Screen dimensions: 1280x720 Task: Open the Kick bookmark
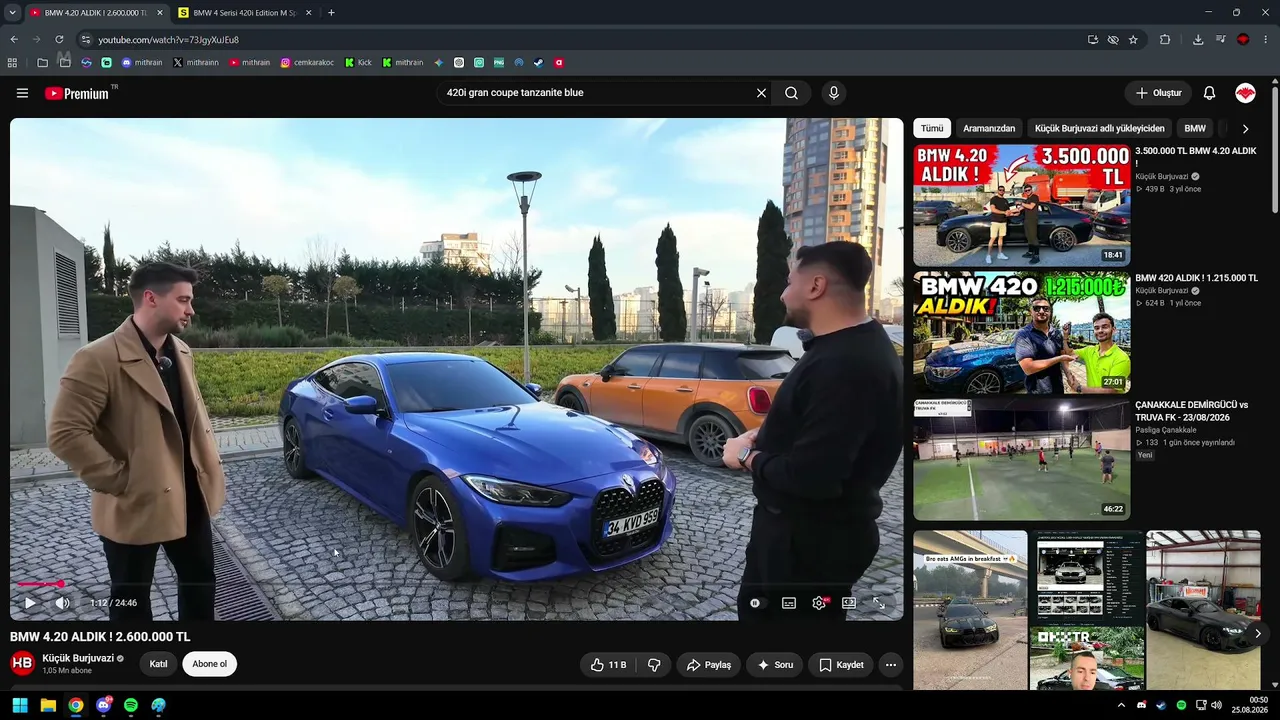pos(358,63)
